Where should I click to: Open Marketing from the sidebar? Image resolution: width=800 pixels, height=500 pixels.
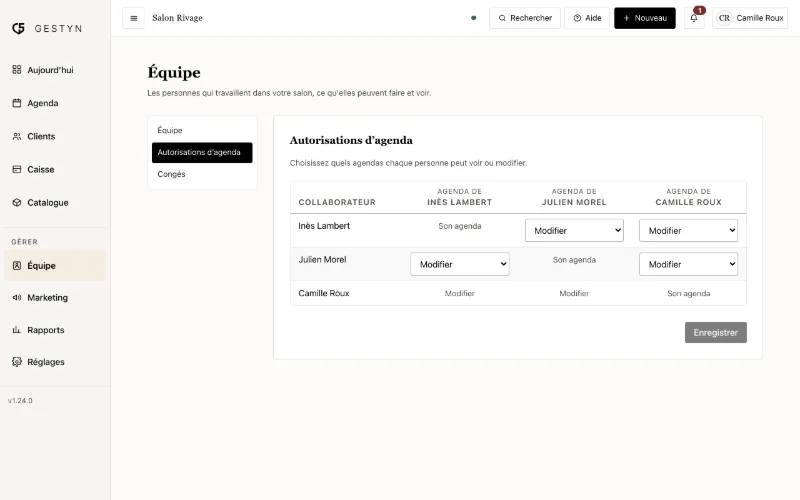[55, 297]
